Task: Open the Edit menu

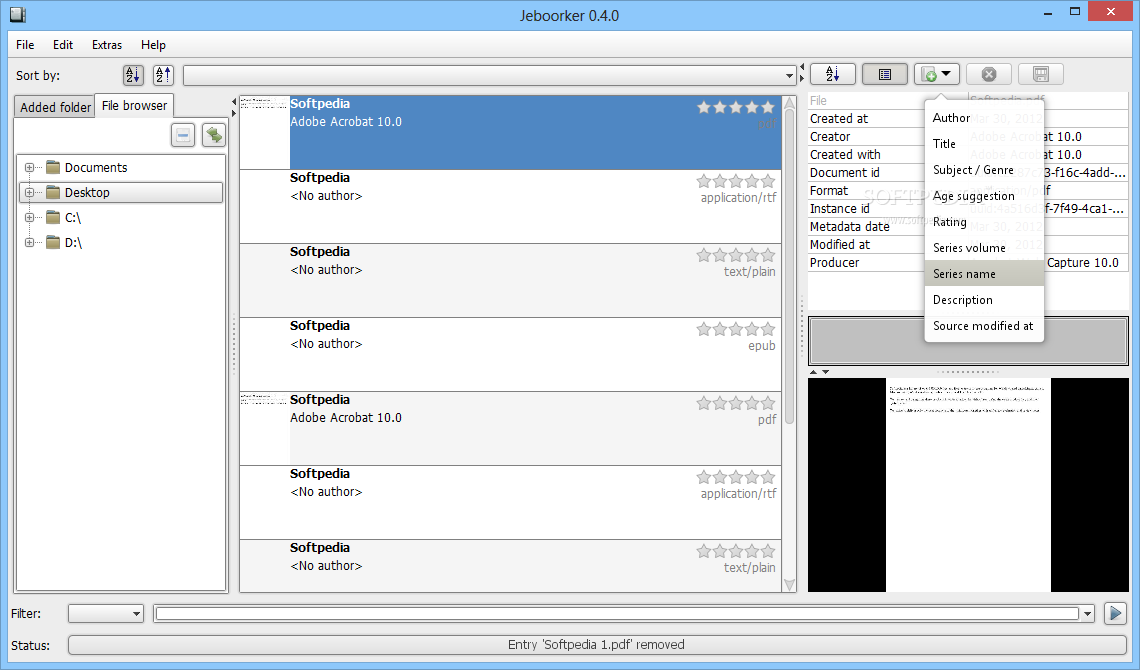Action: (63, 45)
